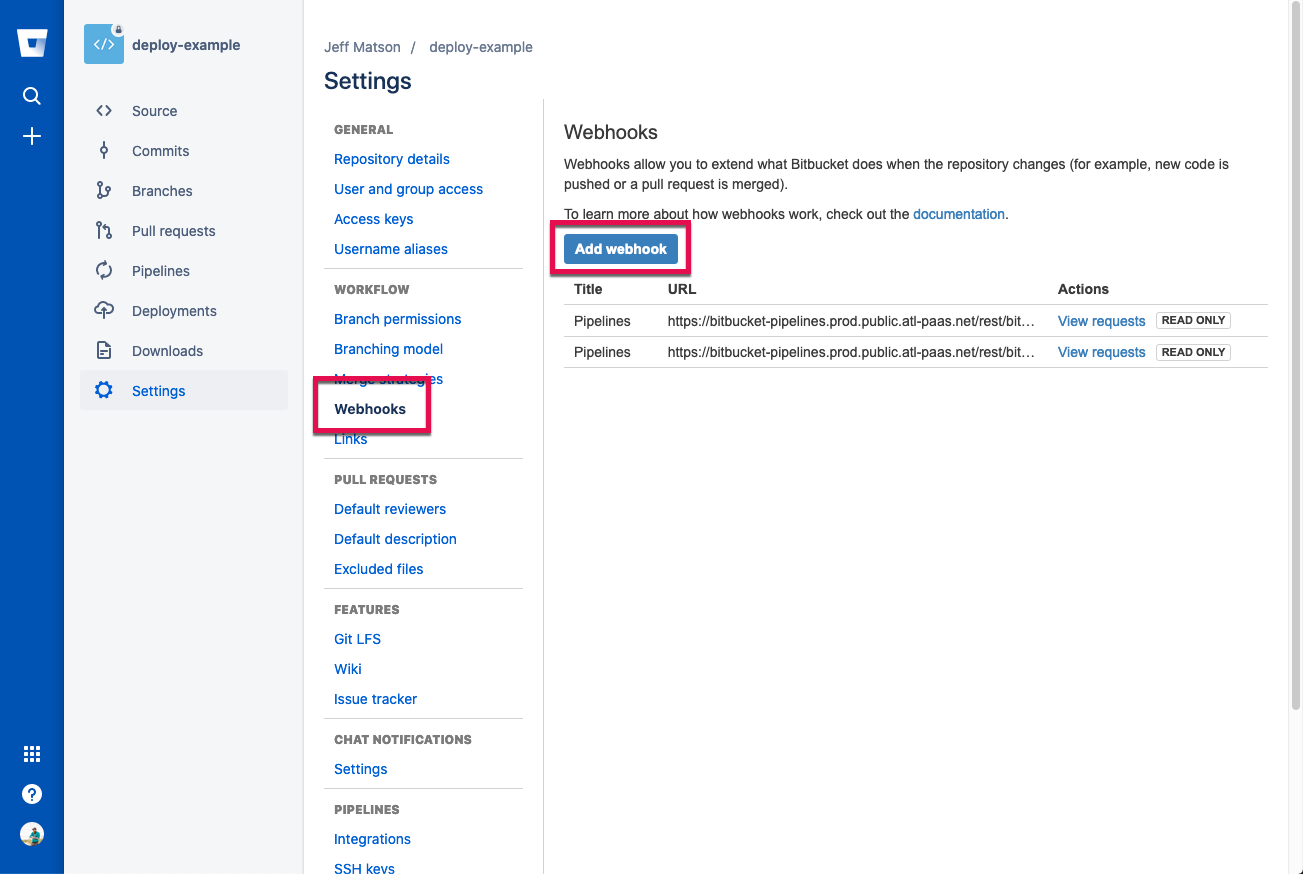Open Chat notifications Settings link
This screenshot has width=1303, height=874.
click(360, 769)
